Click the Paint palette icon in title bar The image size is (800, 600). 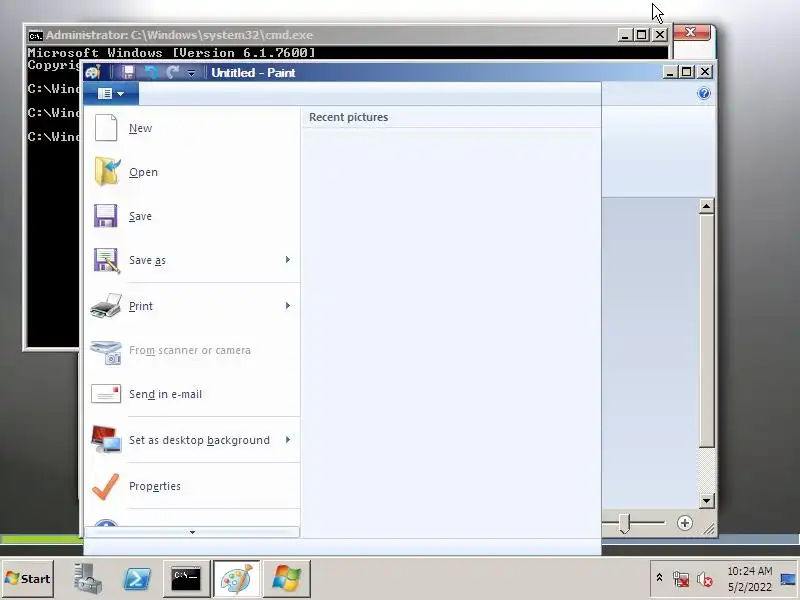(x=93, y=72)
